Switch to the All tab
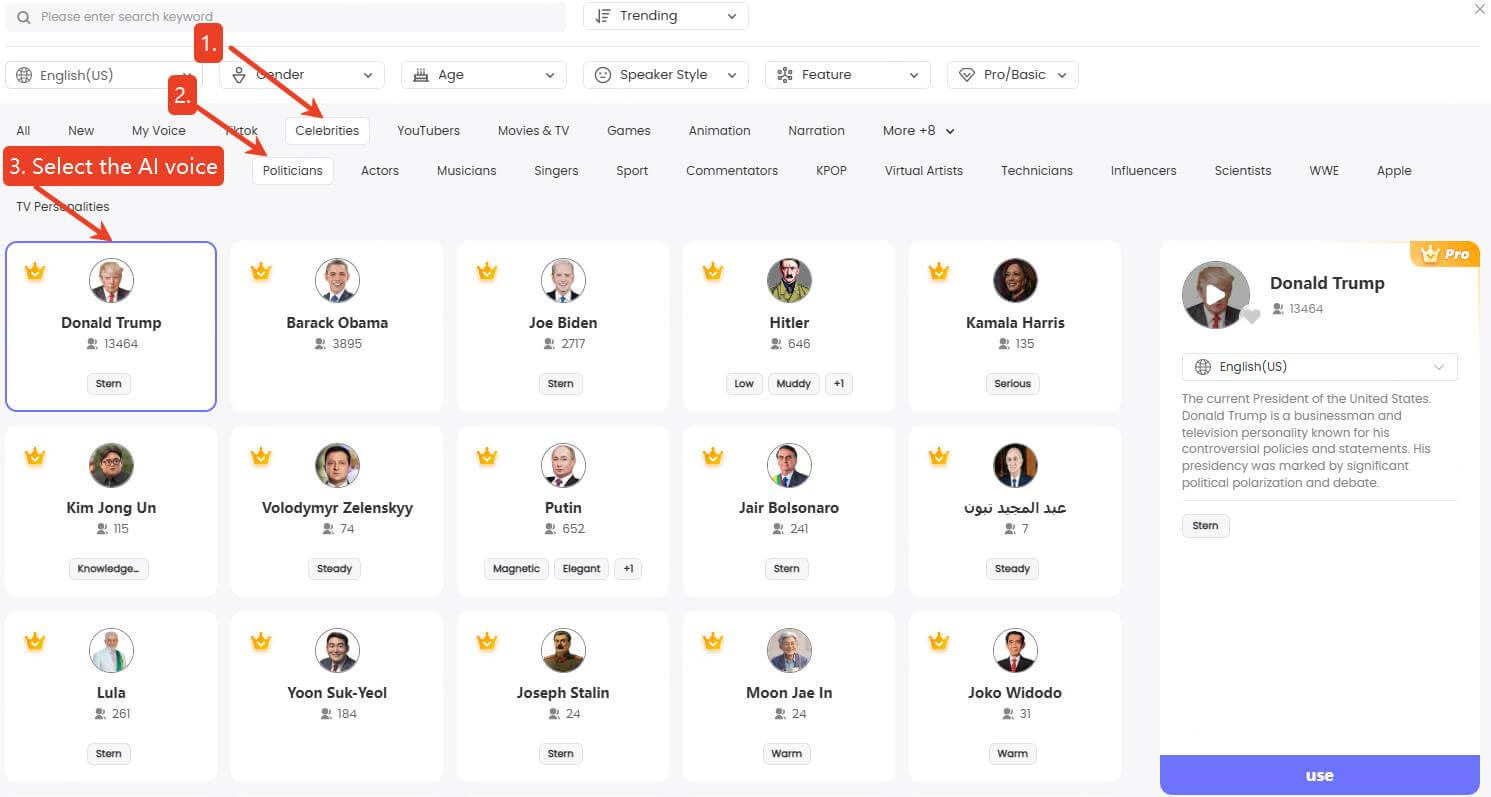The height and width of the screenshot is (797, 1491). 23,131
